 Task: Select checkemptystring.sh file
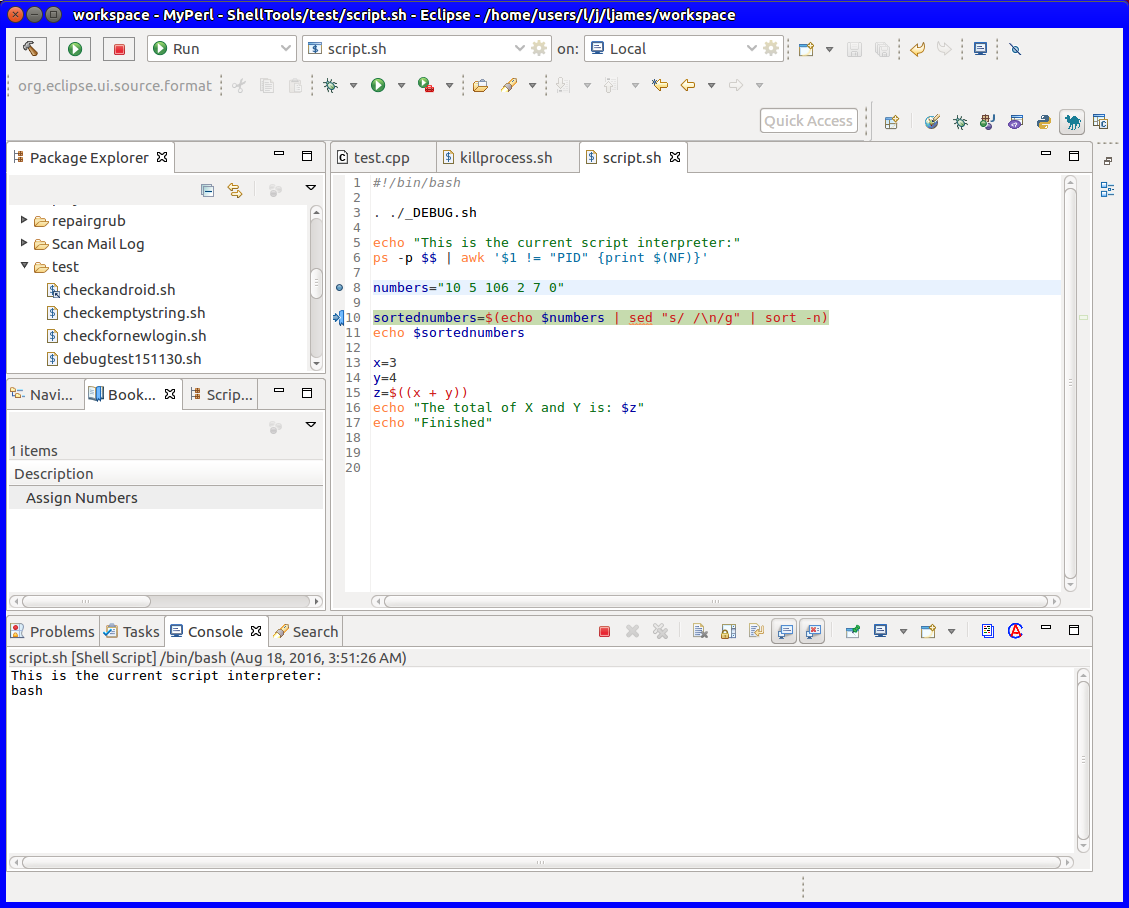134,313
